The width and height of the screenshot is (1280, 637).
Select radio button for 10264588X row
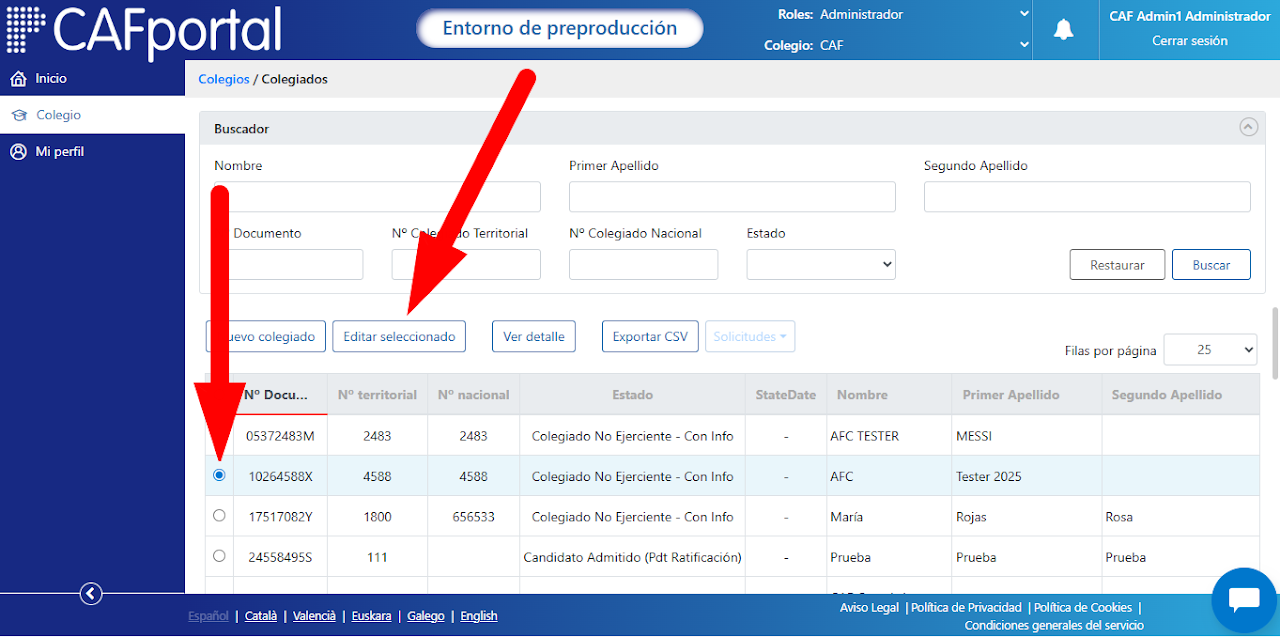[x=219, y=475]
